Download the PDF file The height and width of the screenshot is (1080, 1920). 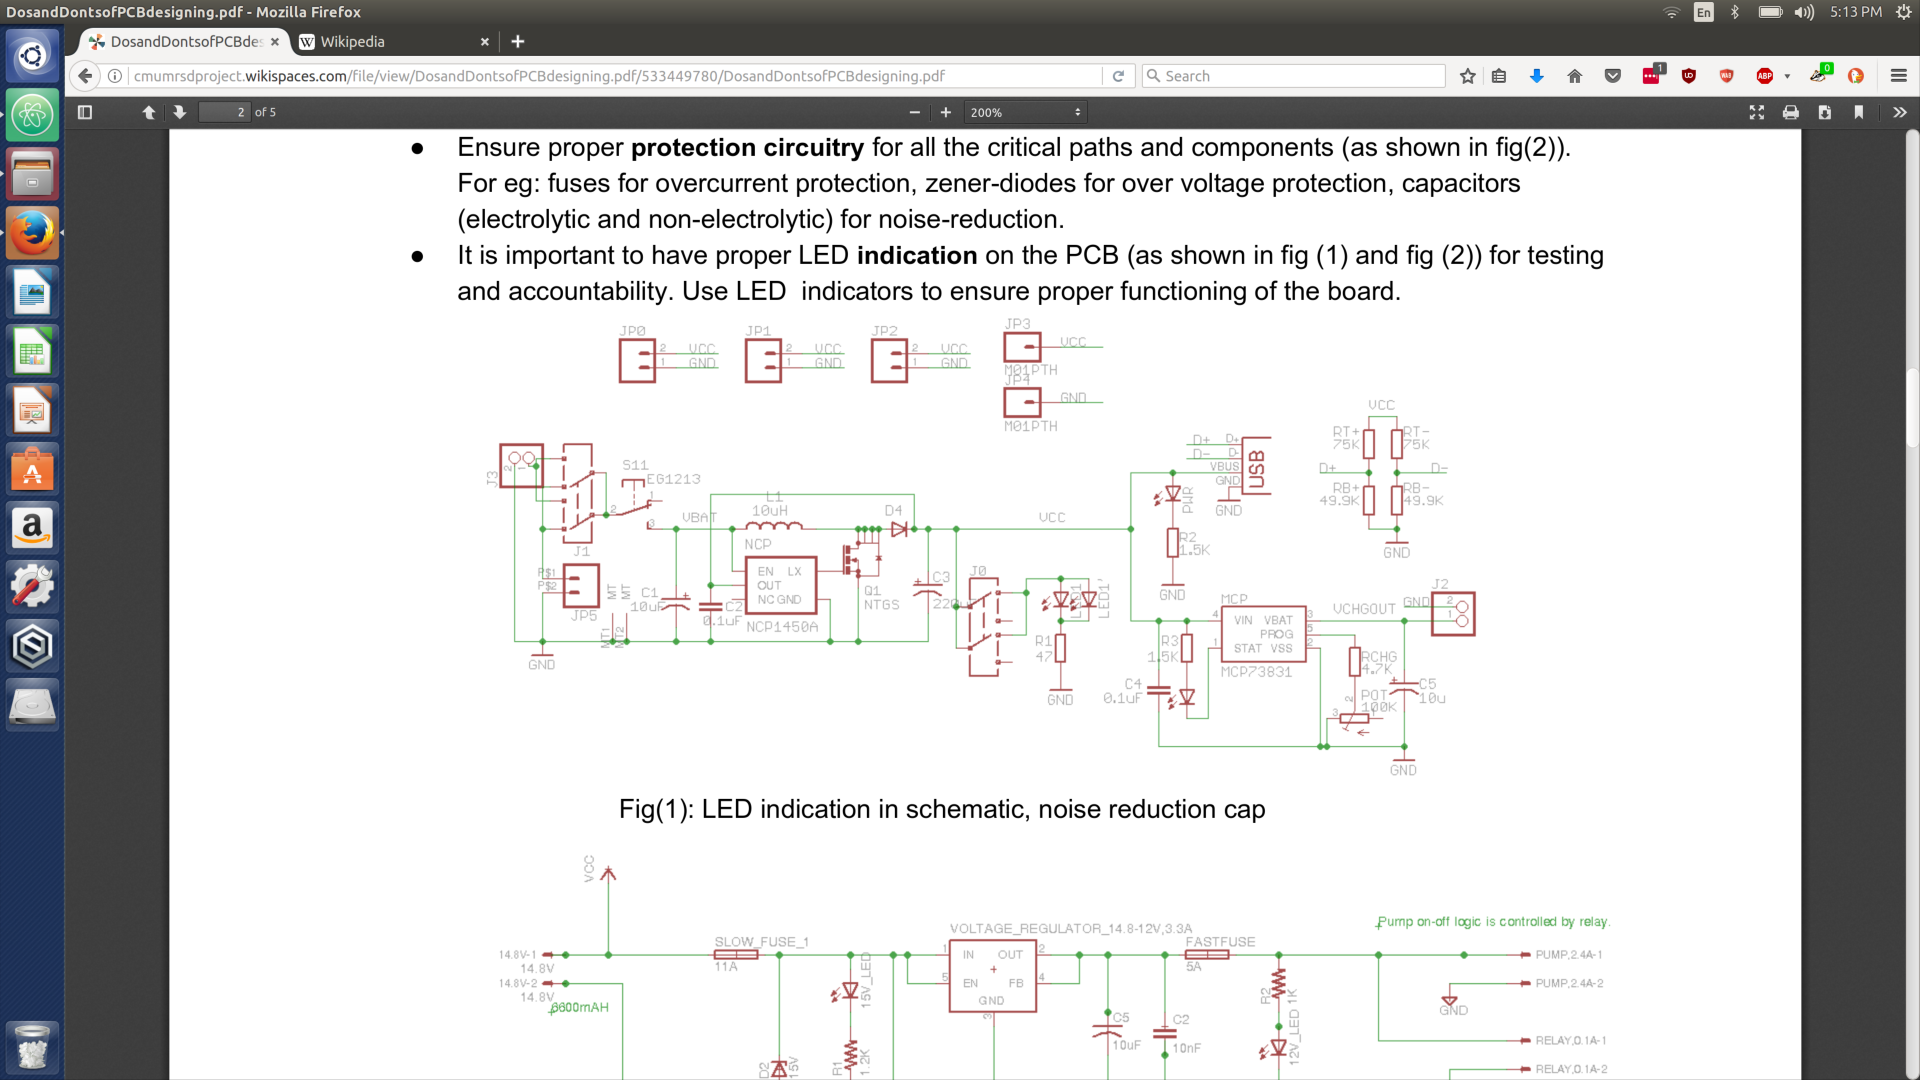(1826, 112)
